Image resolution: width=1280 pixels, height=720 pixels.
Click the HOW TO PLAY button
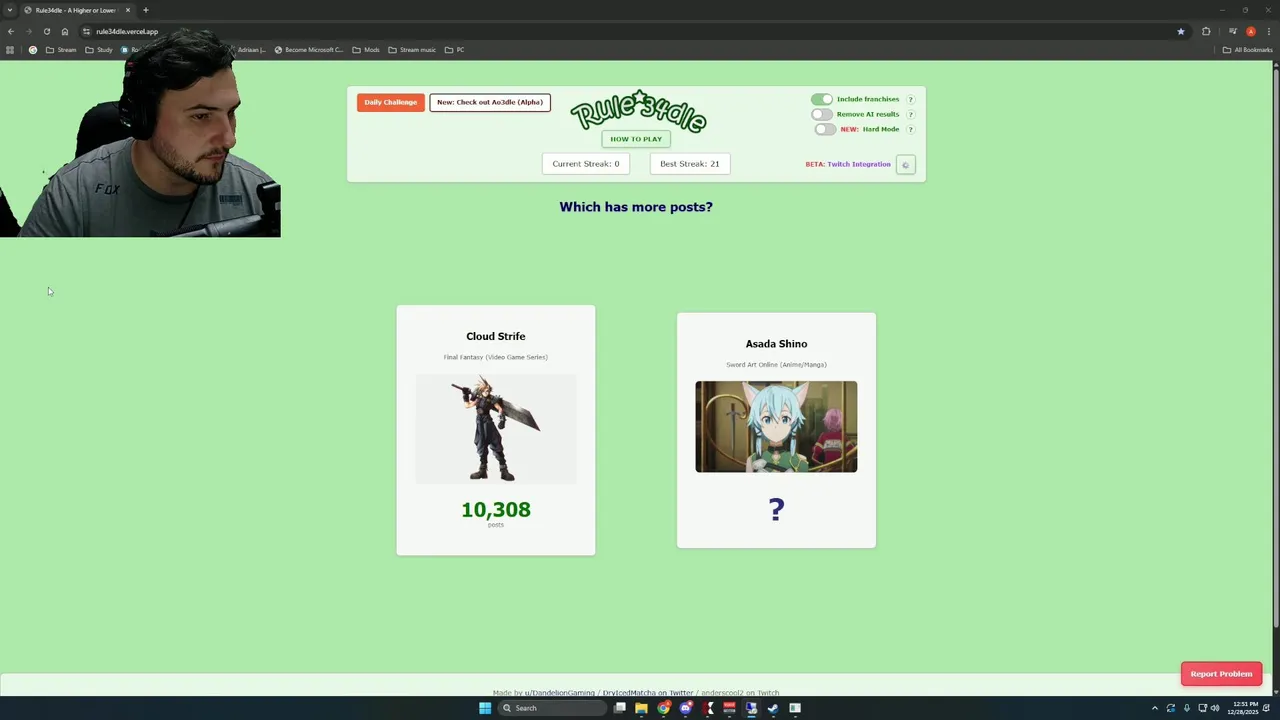click(636, 139)
